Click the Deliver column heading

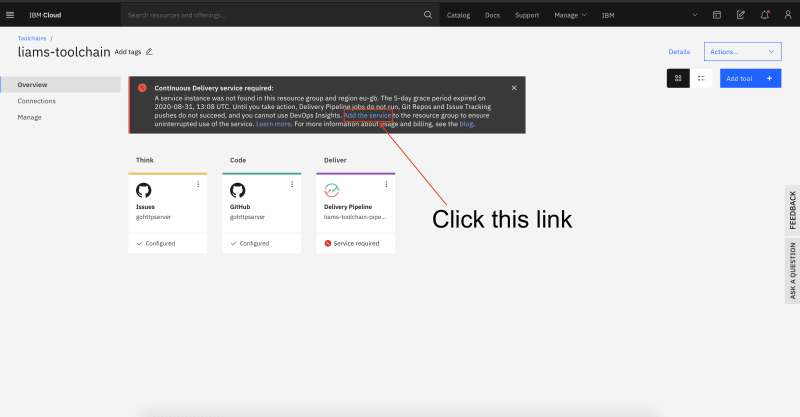pos(335,160)
